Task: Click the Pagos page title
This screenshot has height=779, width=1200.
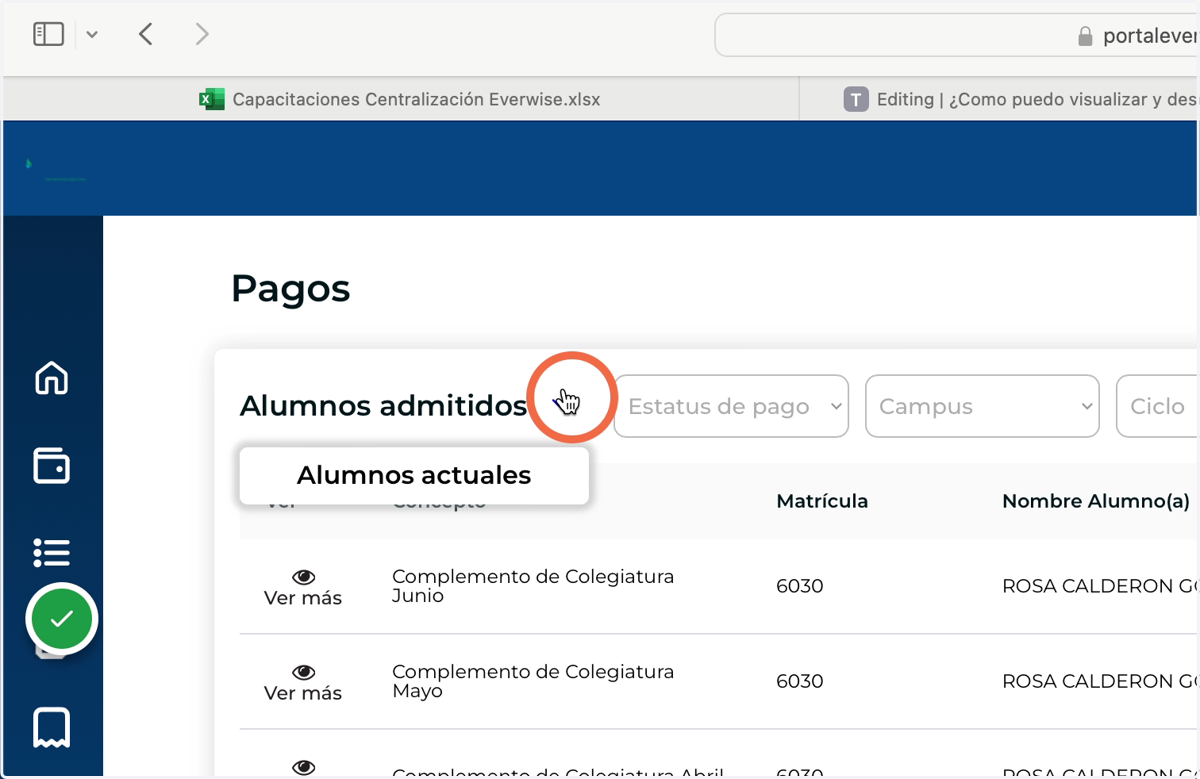Action: pyautogui.click(x=291, y=289)
